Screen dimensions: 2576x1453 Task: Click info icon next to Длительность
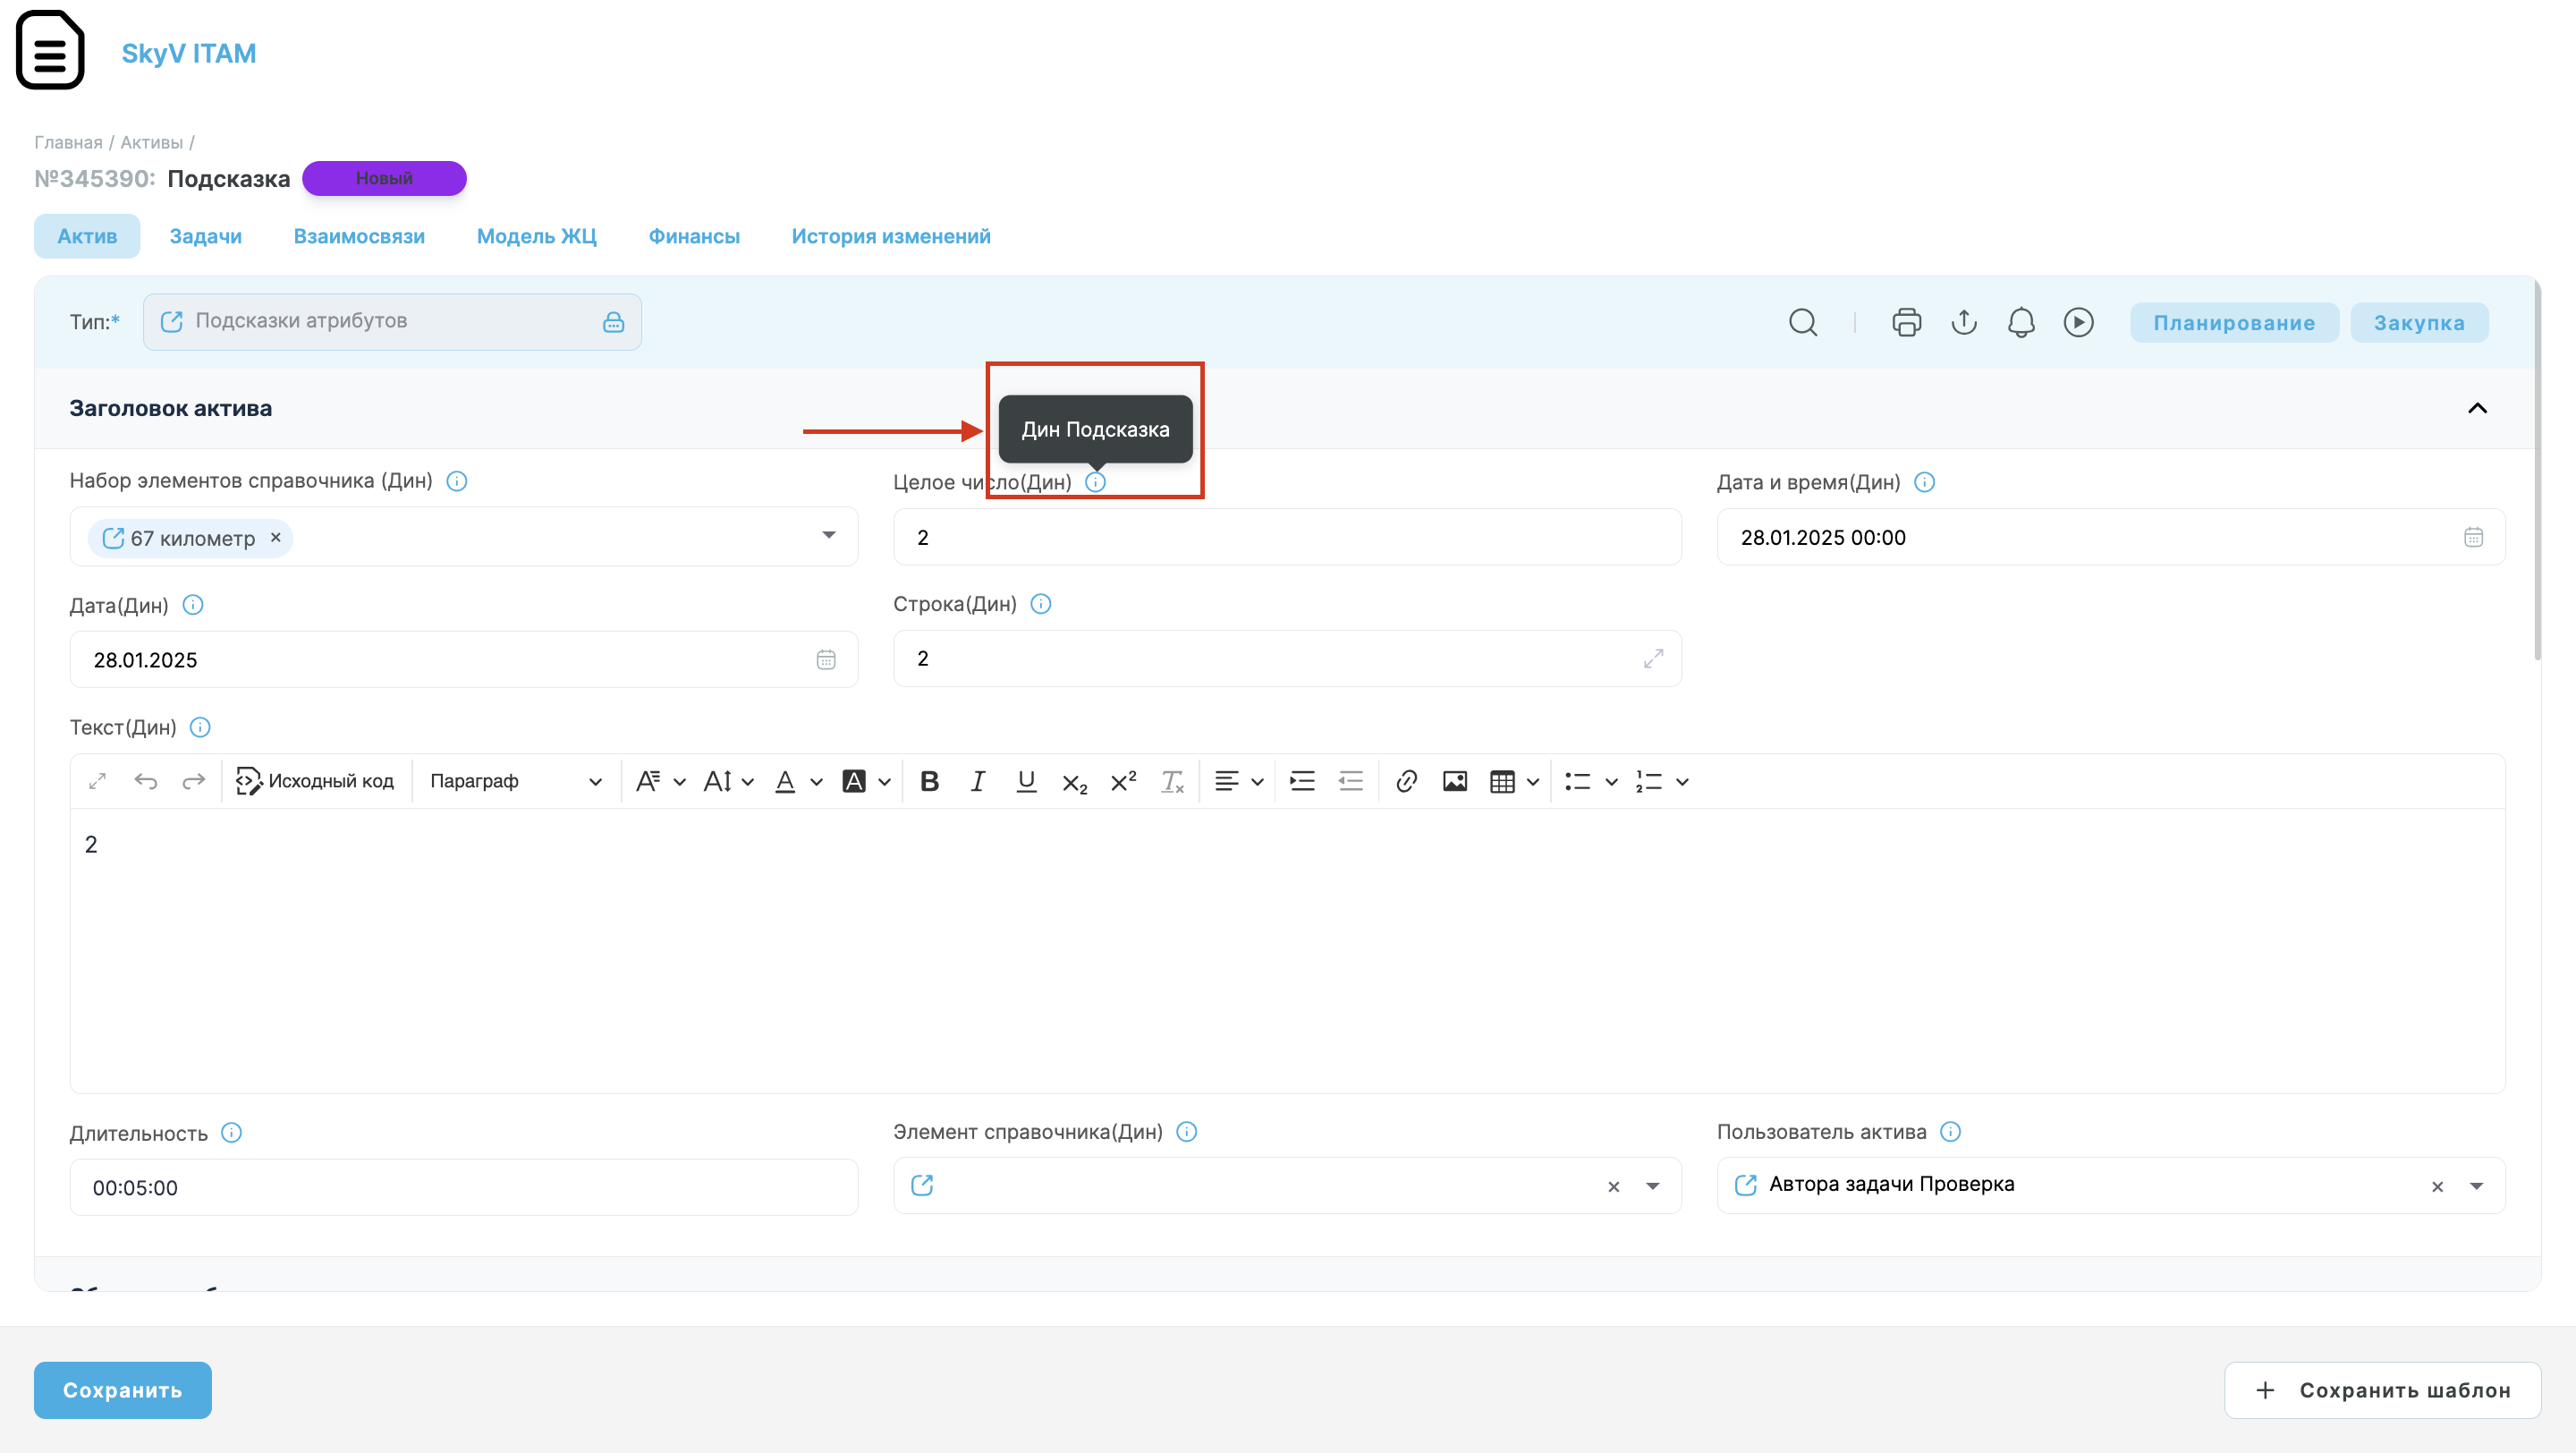pos(231,1132)
